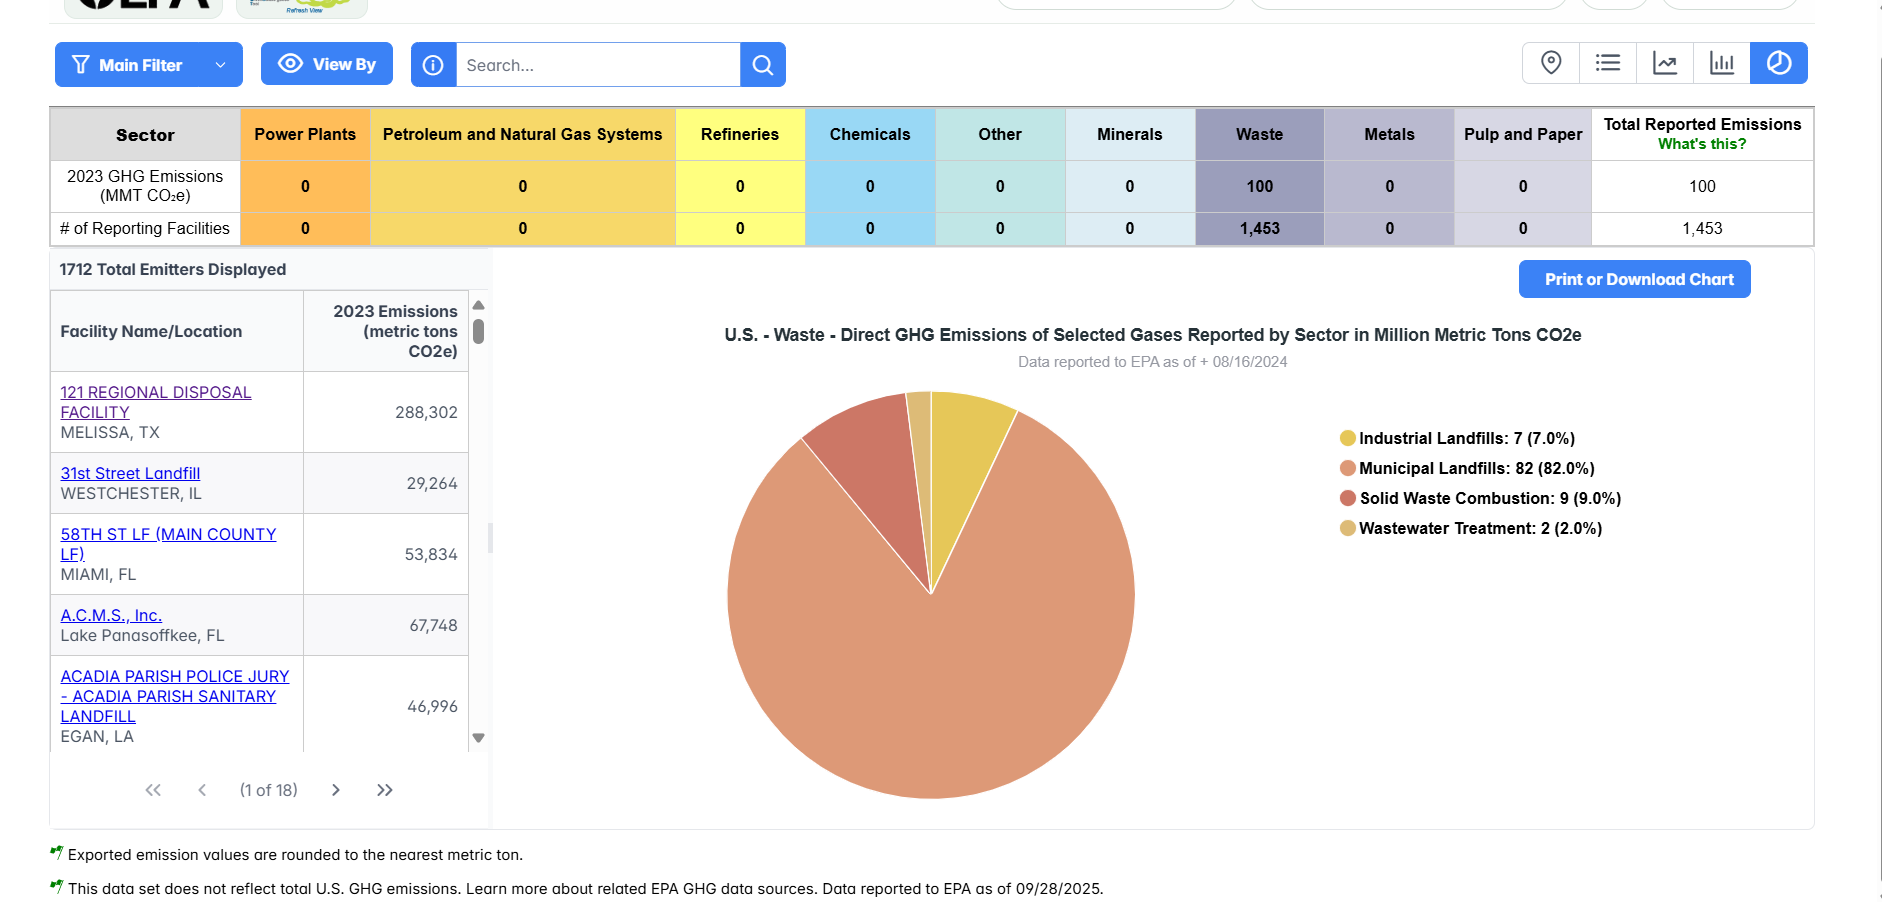This screenshot has width=1882, height=902.
Task: Select the Power Plants sector column
Action: point(305,134)
